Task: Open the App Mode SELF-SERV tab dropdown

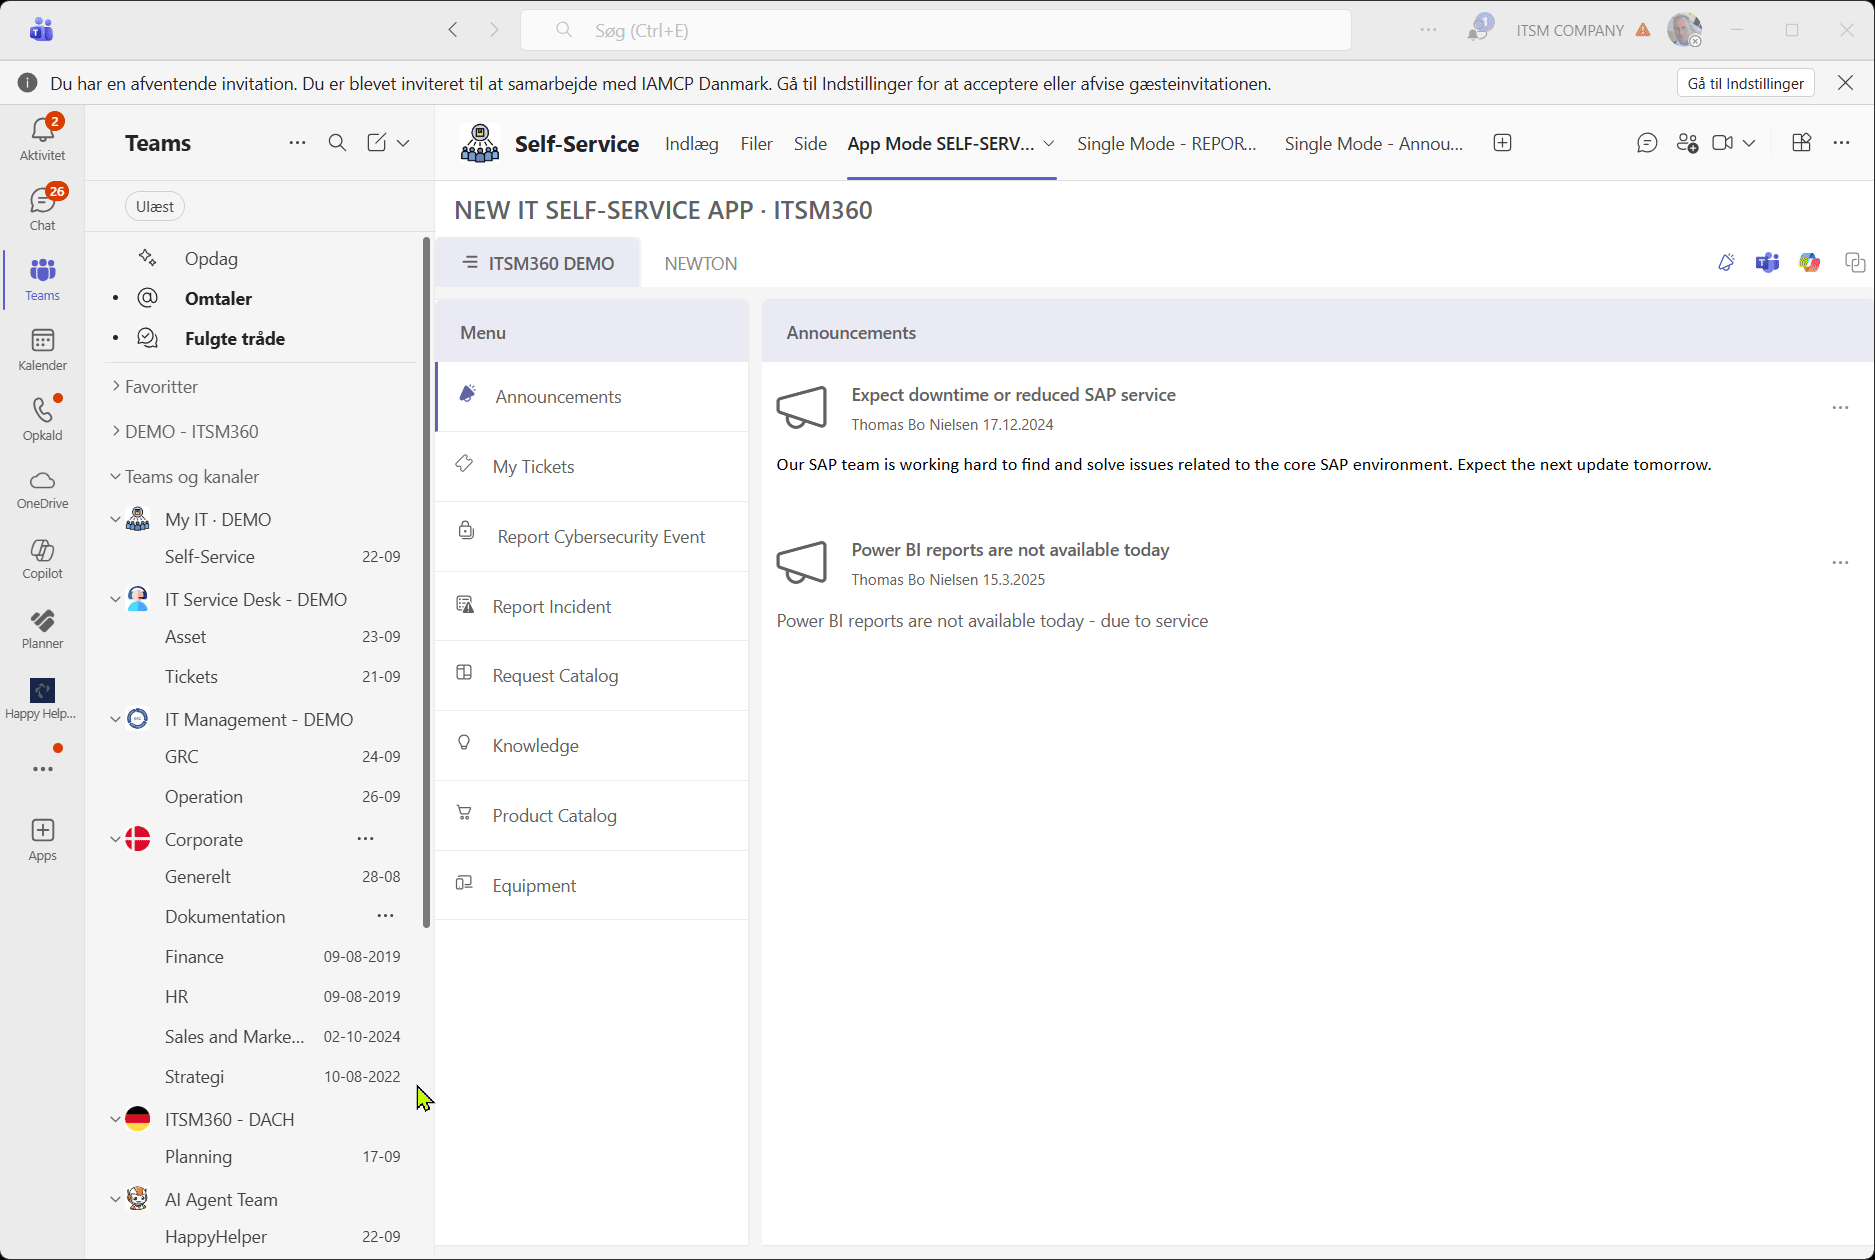Action: pos(1047,144)
